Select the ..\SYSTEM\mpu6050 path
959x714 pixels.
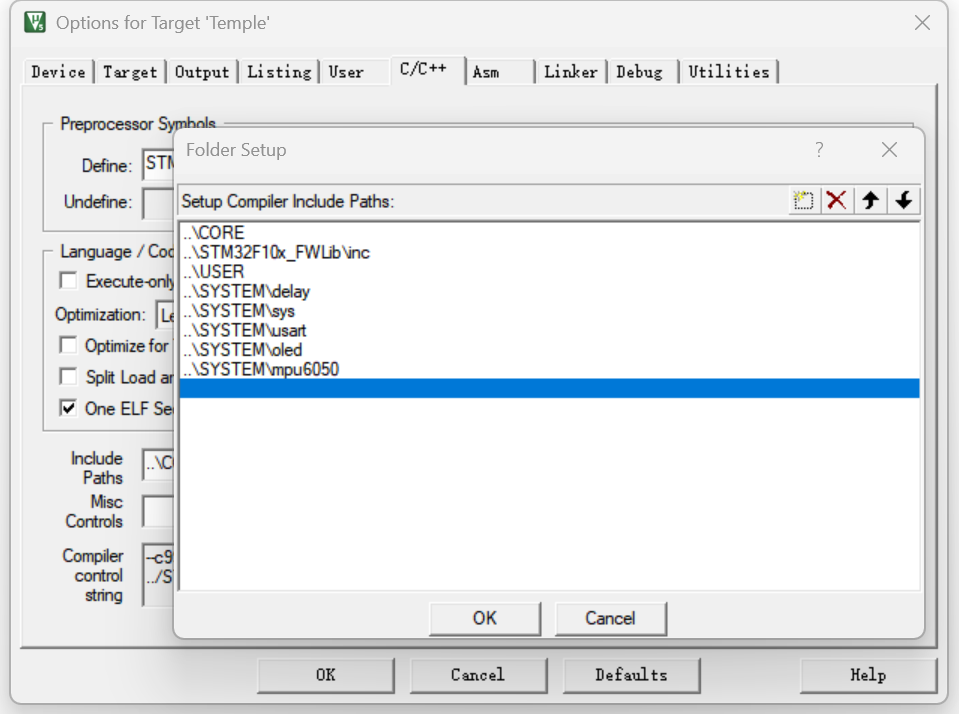[549, 369]
